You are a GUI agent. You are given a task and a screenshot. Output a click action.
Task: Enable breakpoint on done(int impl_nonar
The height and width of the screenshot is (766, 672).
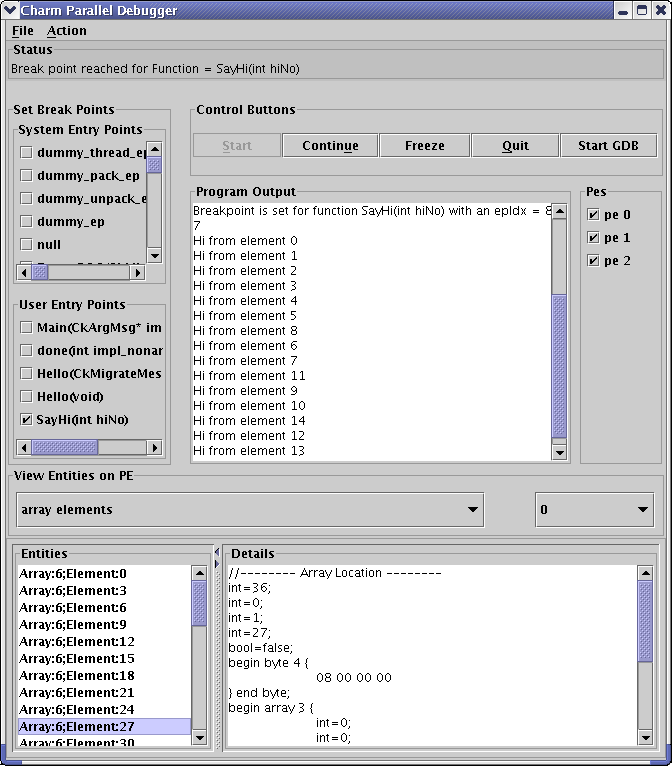(26, 350)
